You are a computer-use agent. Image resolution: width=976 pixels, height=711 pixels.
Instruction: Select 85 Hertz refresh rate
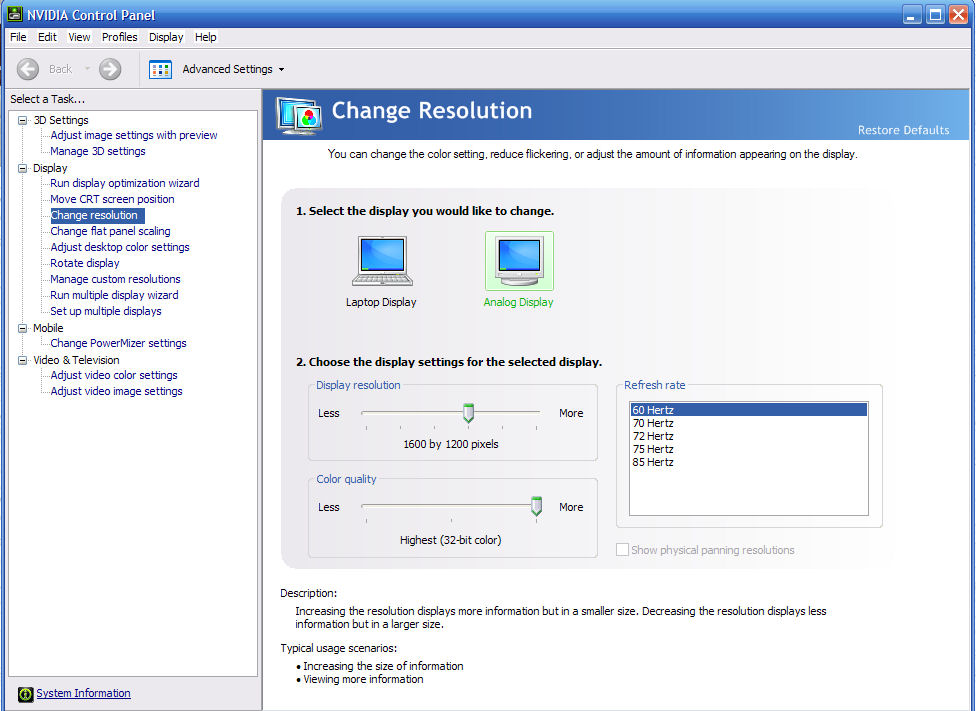(x=748, y=463)
